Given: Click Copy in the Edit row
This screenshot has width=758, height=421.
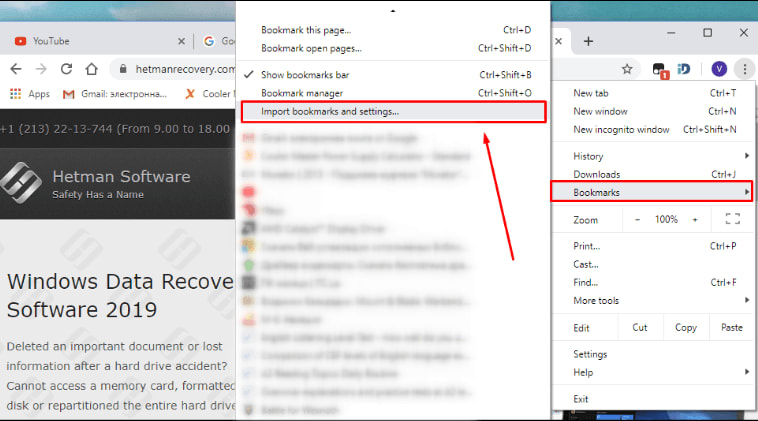Looking at the screenshot, I should 685,328.
